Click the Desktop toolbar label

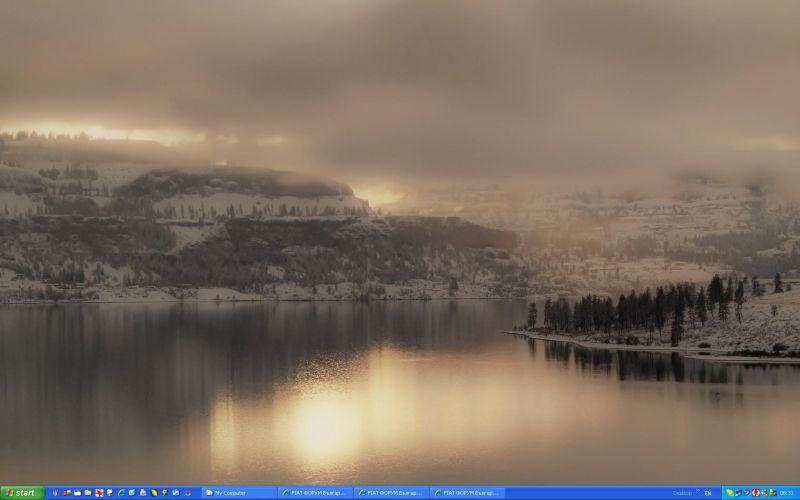tap(681, 493)
